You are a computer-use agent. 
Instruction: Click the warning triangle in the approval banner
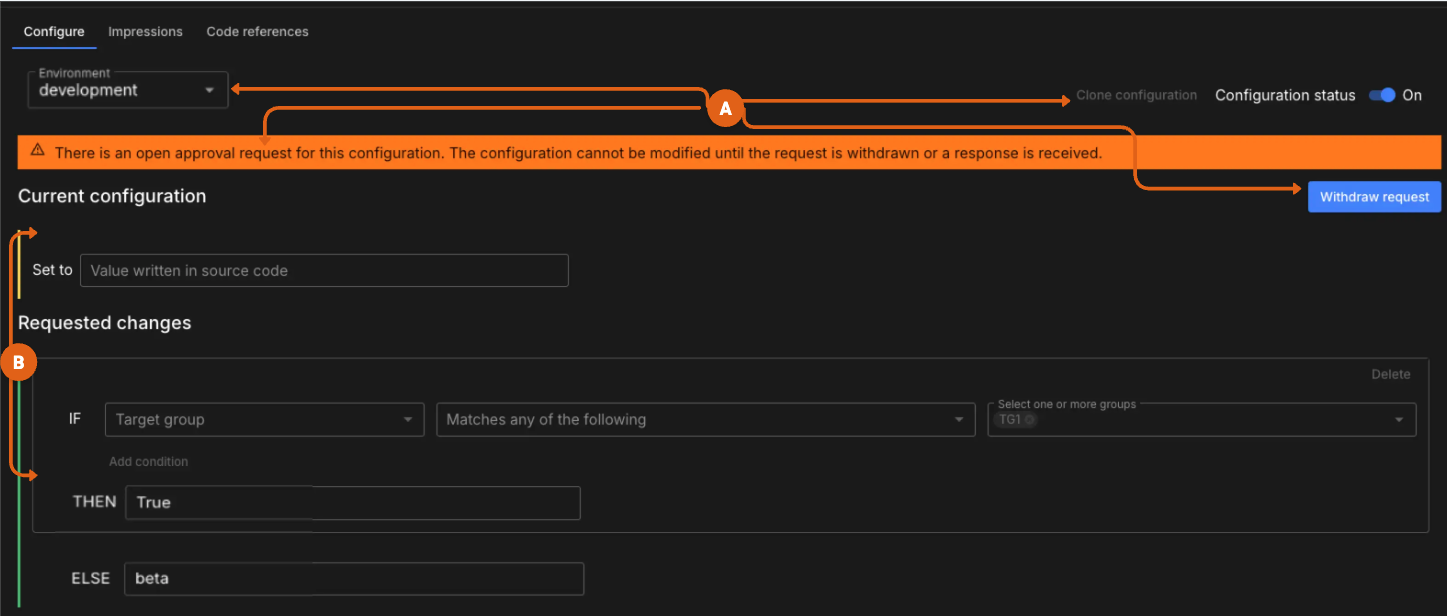(x=37, y=152)
